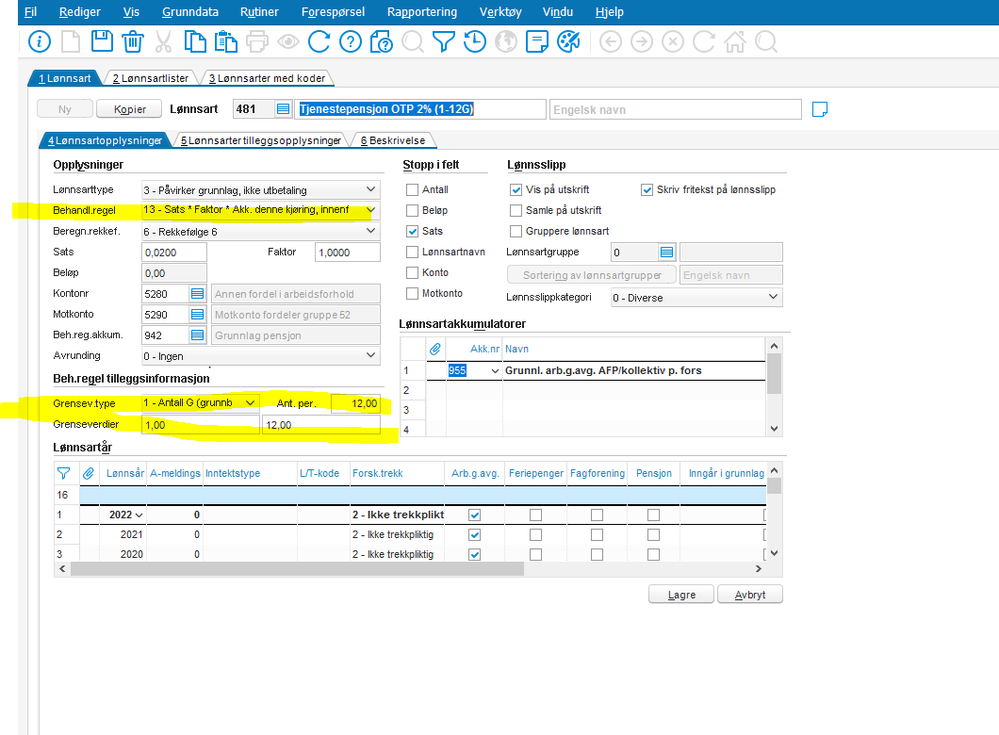999x735 pixels.
Task: Open the Grensev.type dropdown
Action: (200, 403)
